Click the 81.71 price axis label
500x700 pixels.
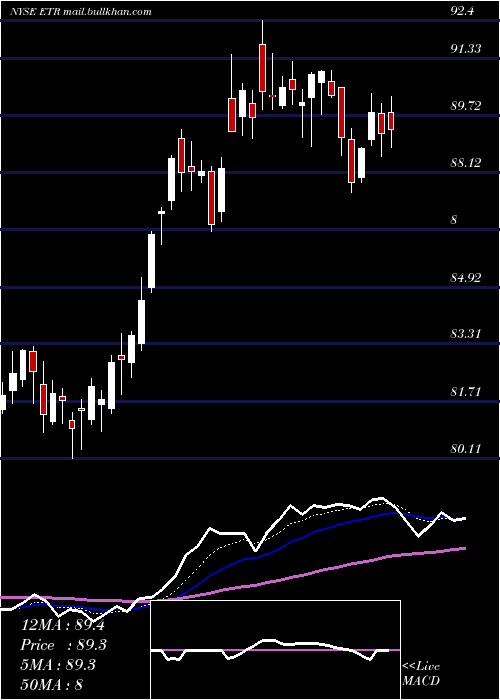(x=466, y=392)
